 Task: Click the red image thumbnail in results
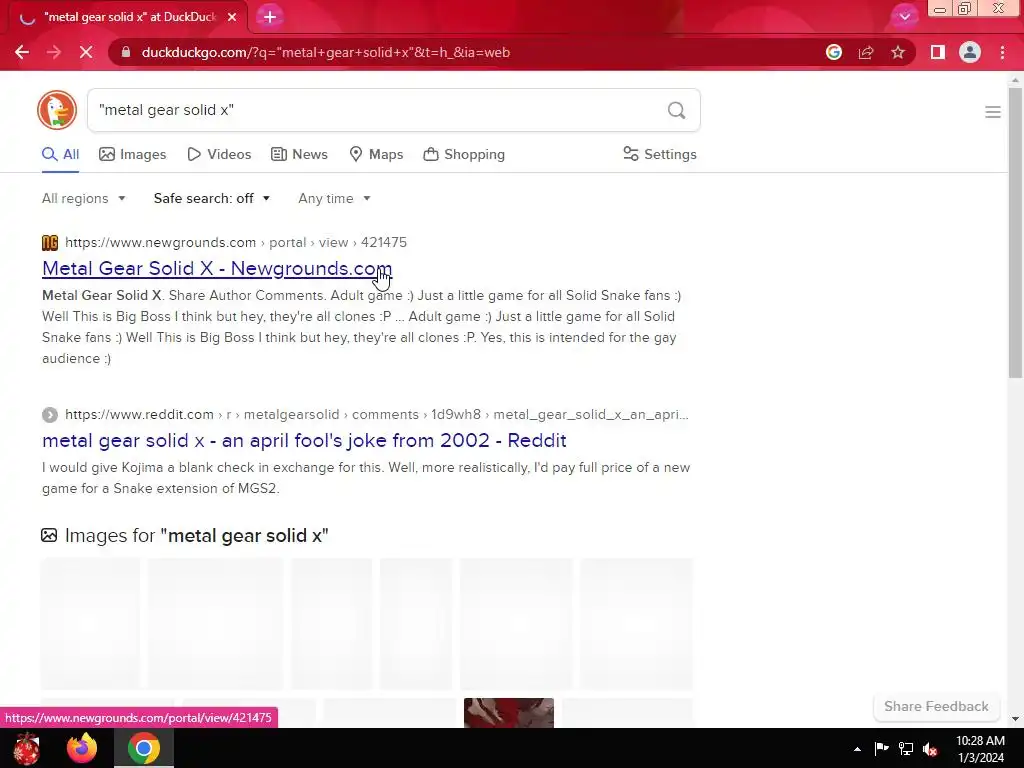click(x=509, y=712)
